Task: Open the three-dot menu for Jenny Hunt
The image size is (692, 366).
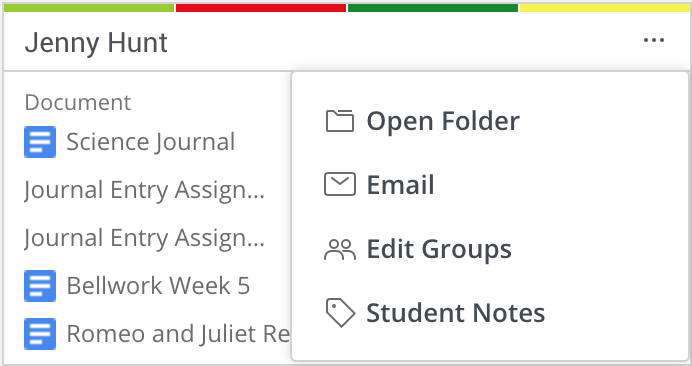Action: [x=654, y=40]
